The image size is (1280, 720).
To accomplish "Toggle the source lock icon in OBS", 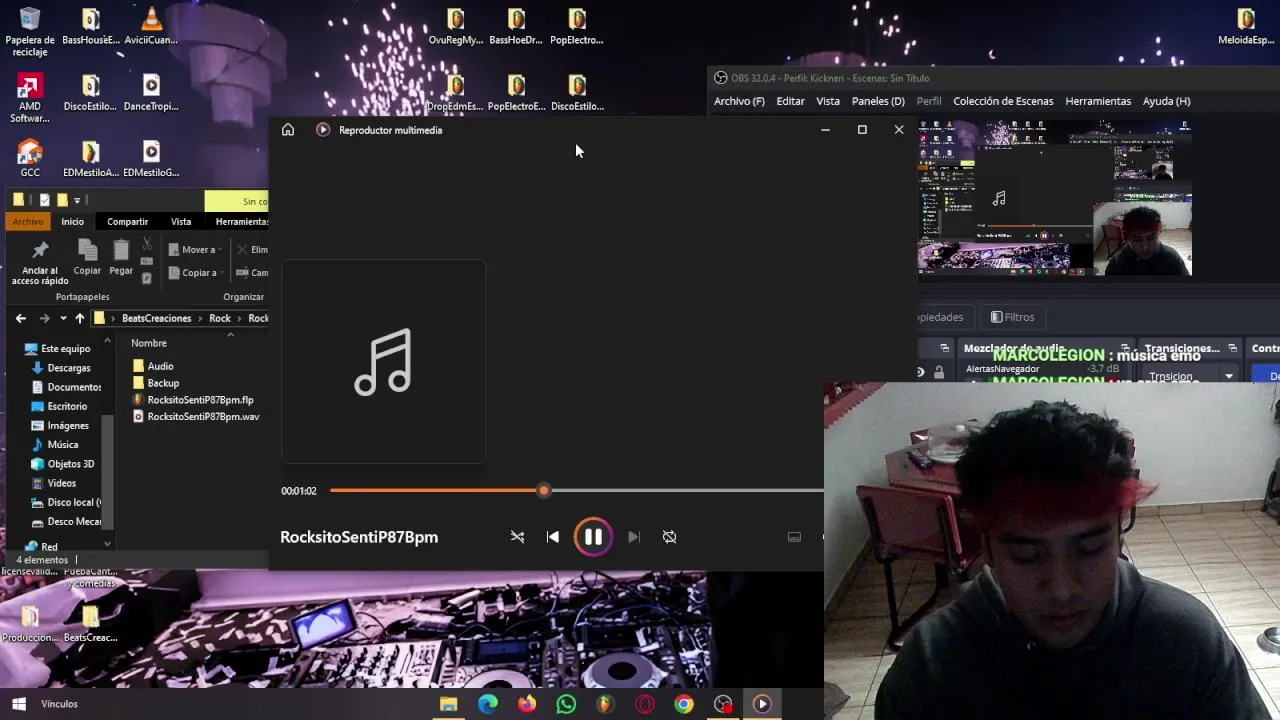I will [x=939, y=373].
